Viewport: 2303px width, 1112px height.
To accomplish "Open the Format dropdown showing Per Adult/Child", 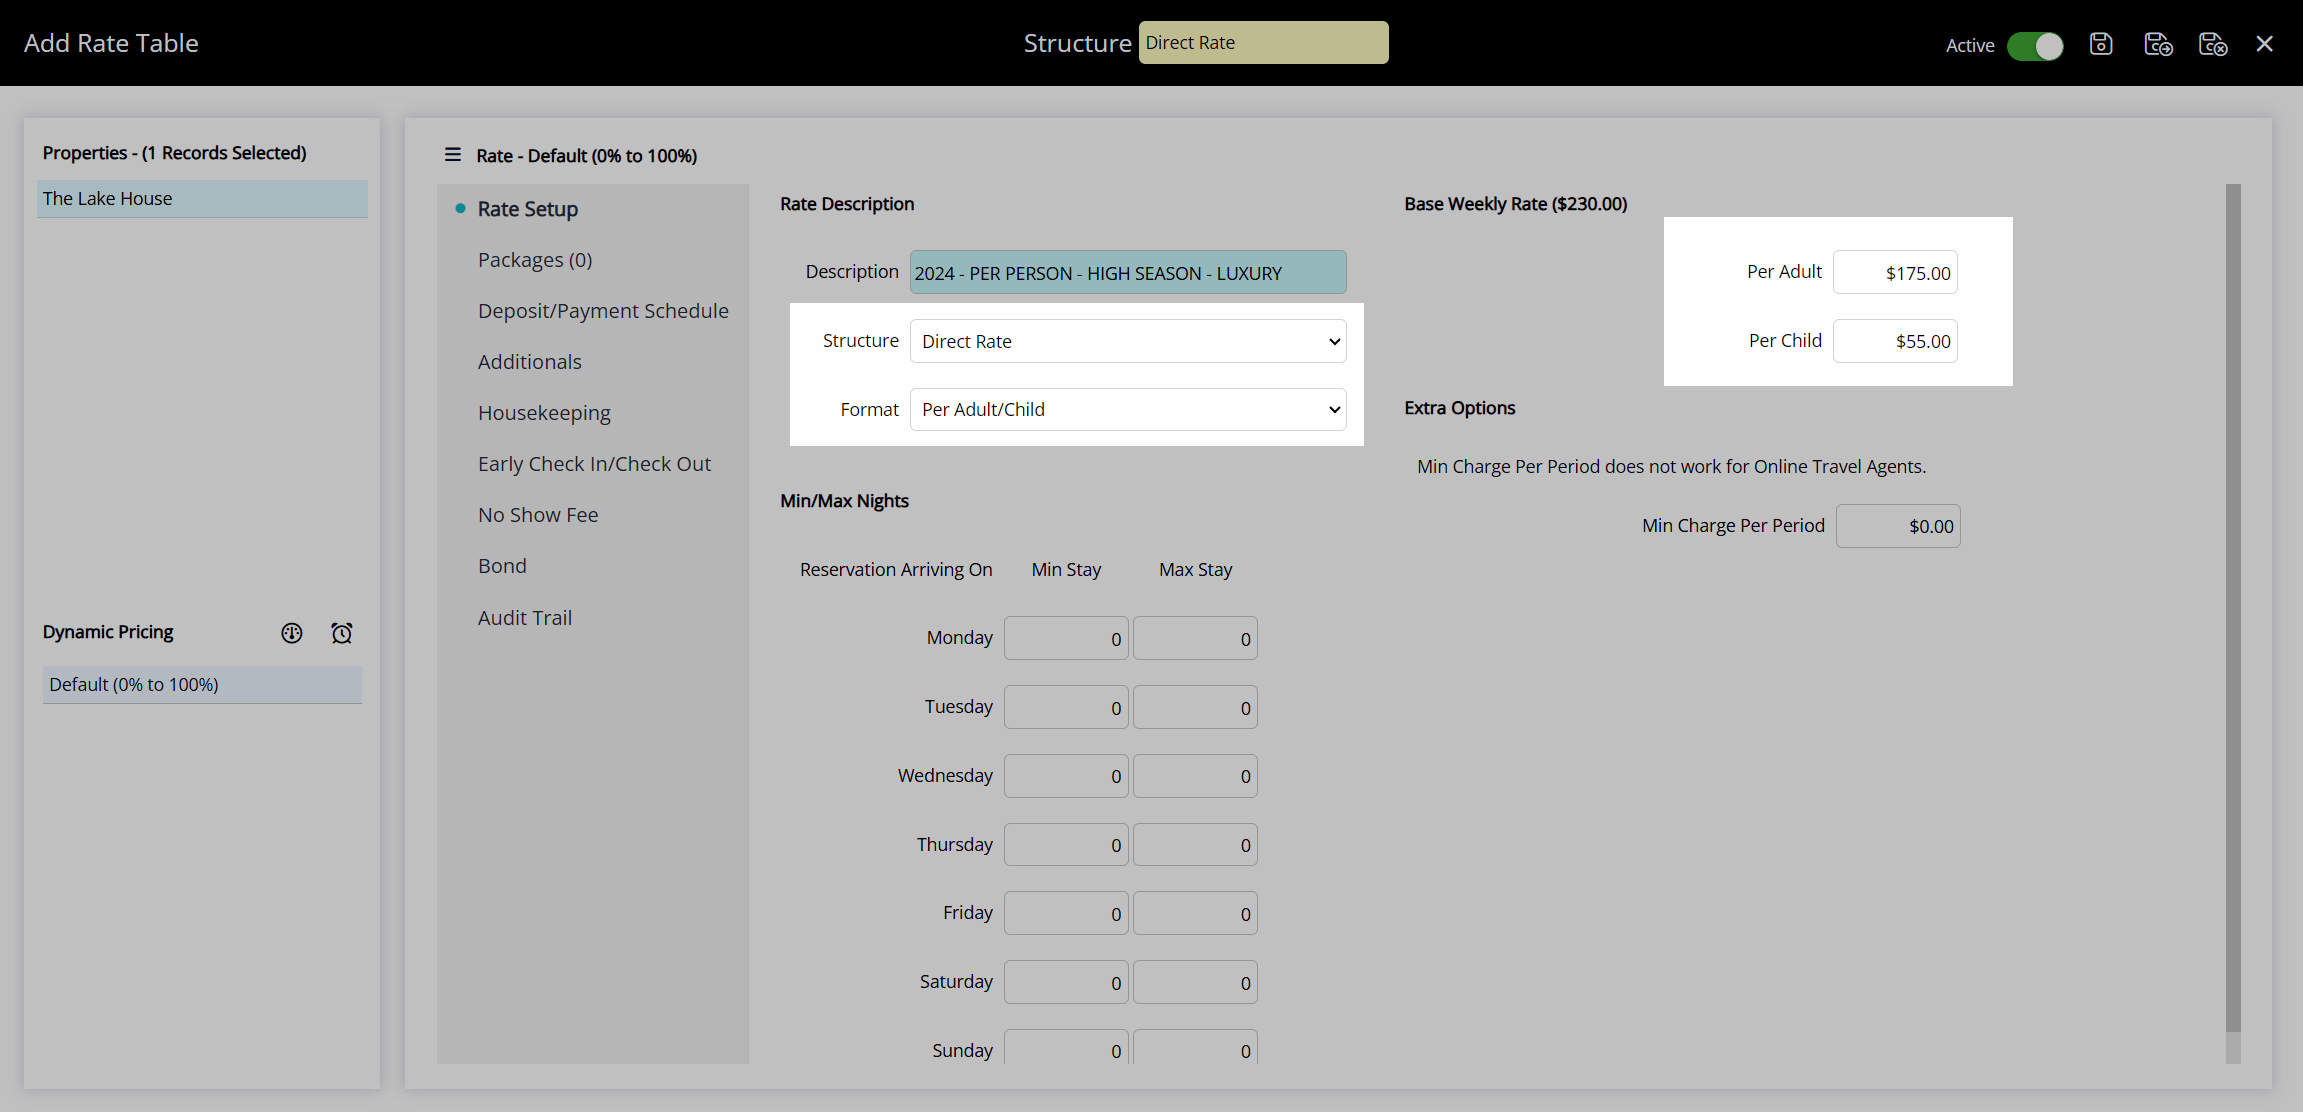I will 1128,409.
